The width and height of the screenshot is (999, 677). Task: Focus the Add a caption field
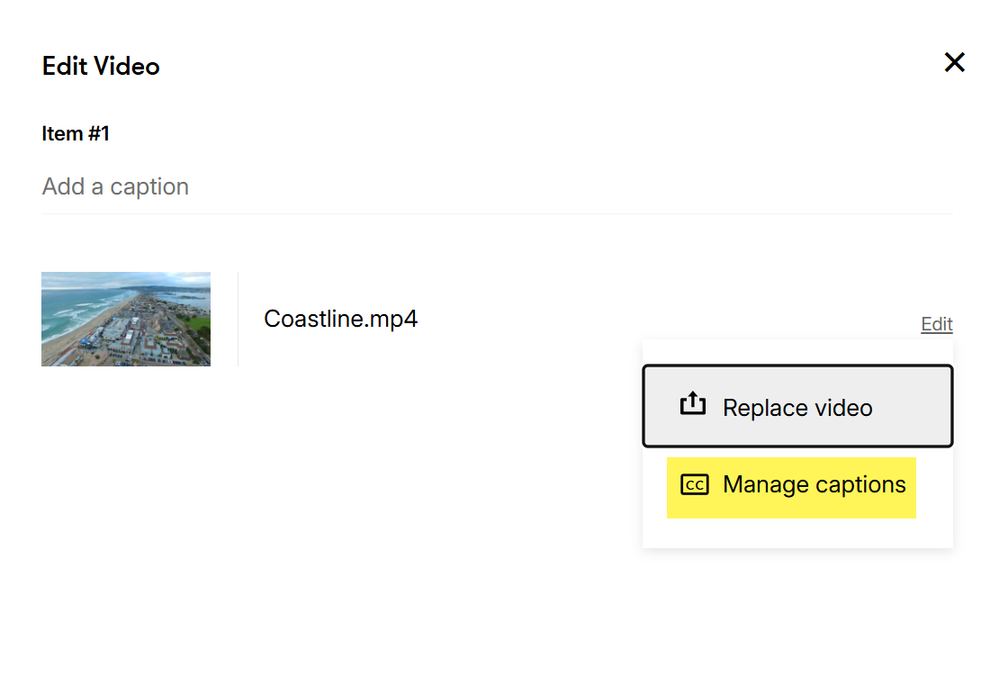495,187
